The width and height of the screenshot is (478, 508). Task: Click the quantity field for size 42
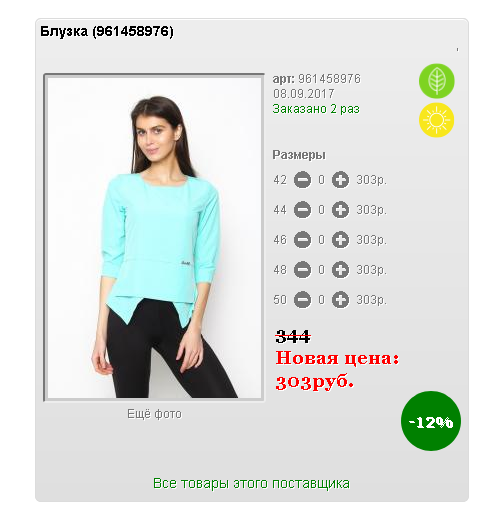tap(321, 180)
